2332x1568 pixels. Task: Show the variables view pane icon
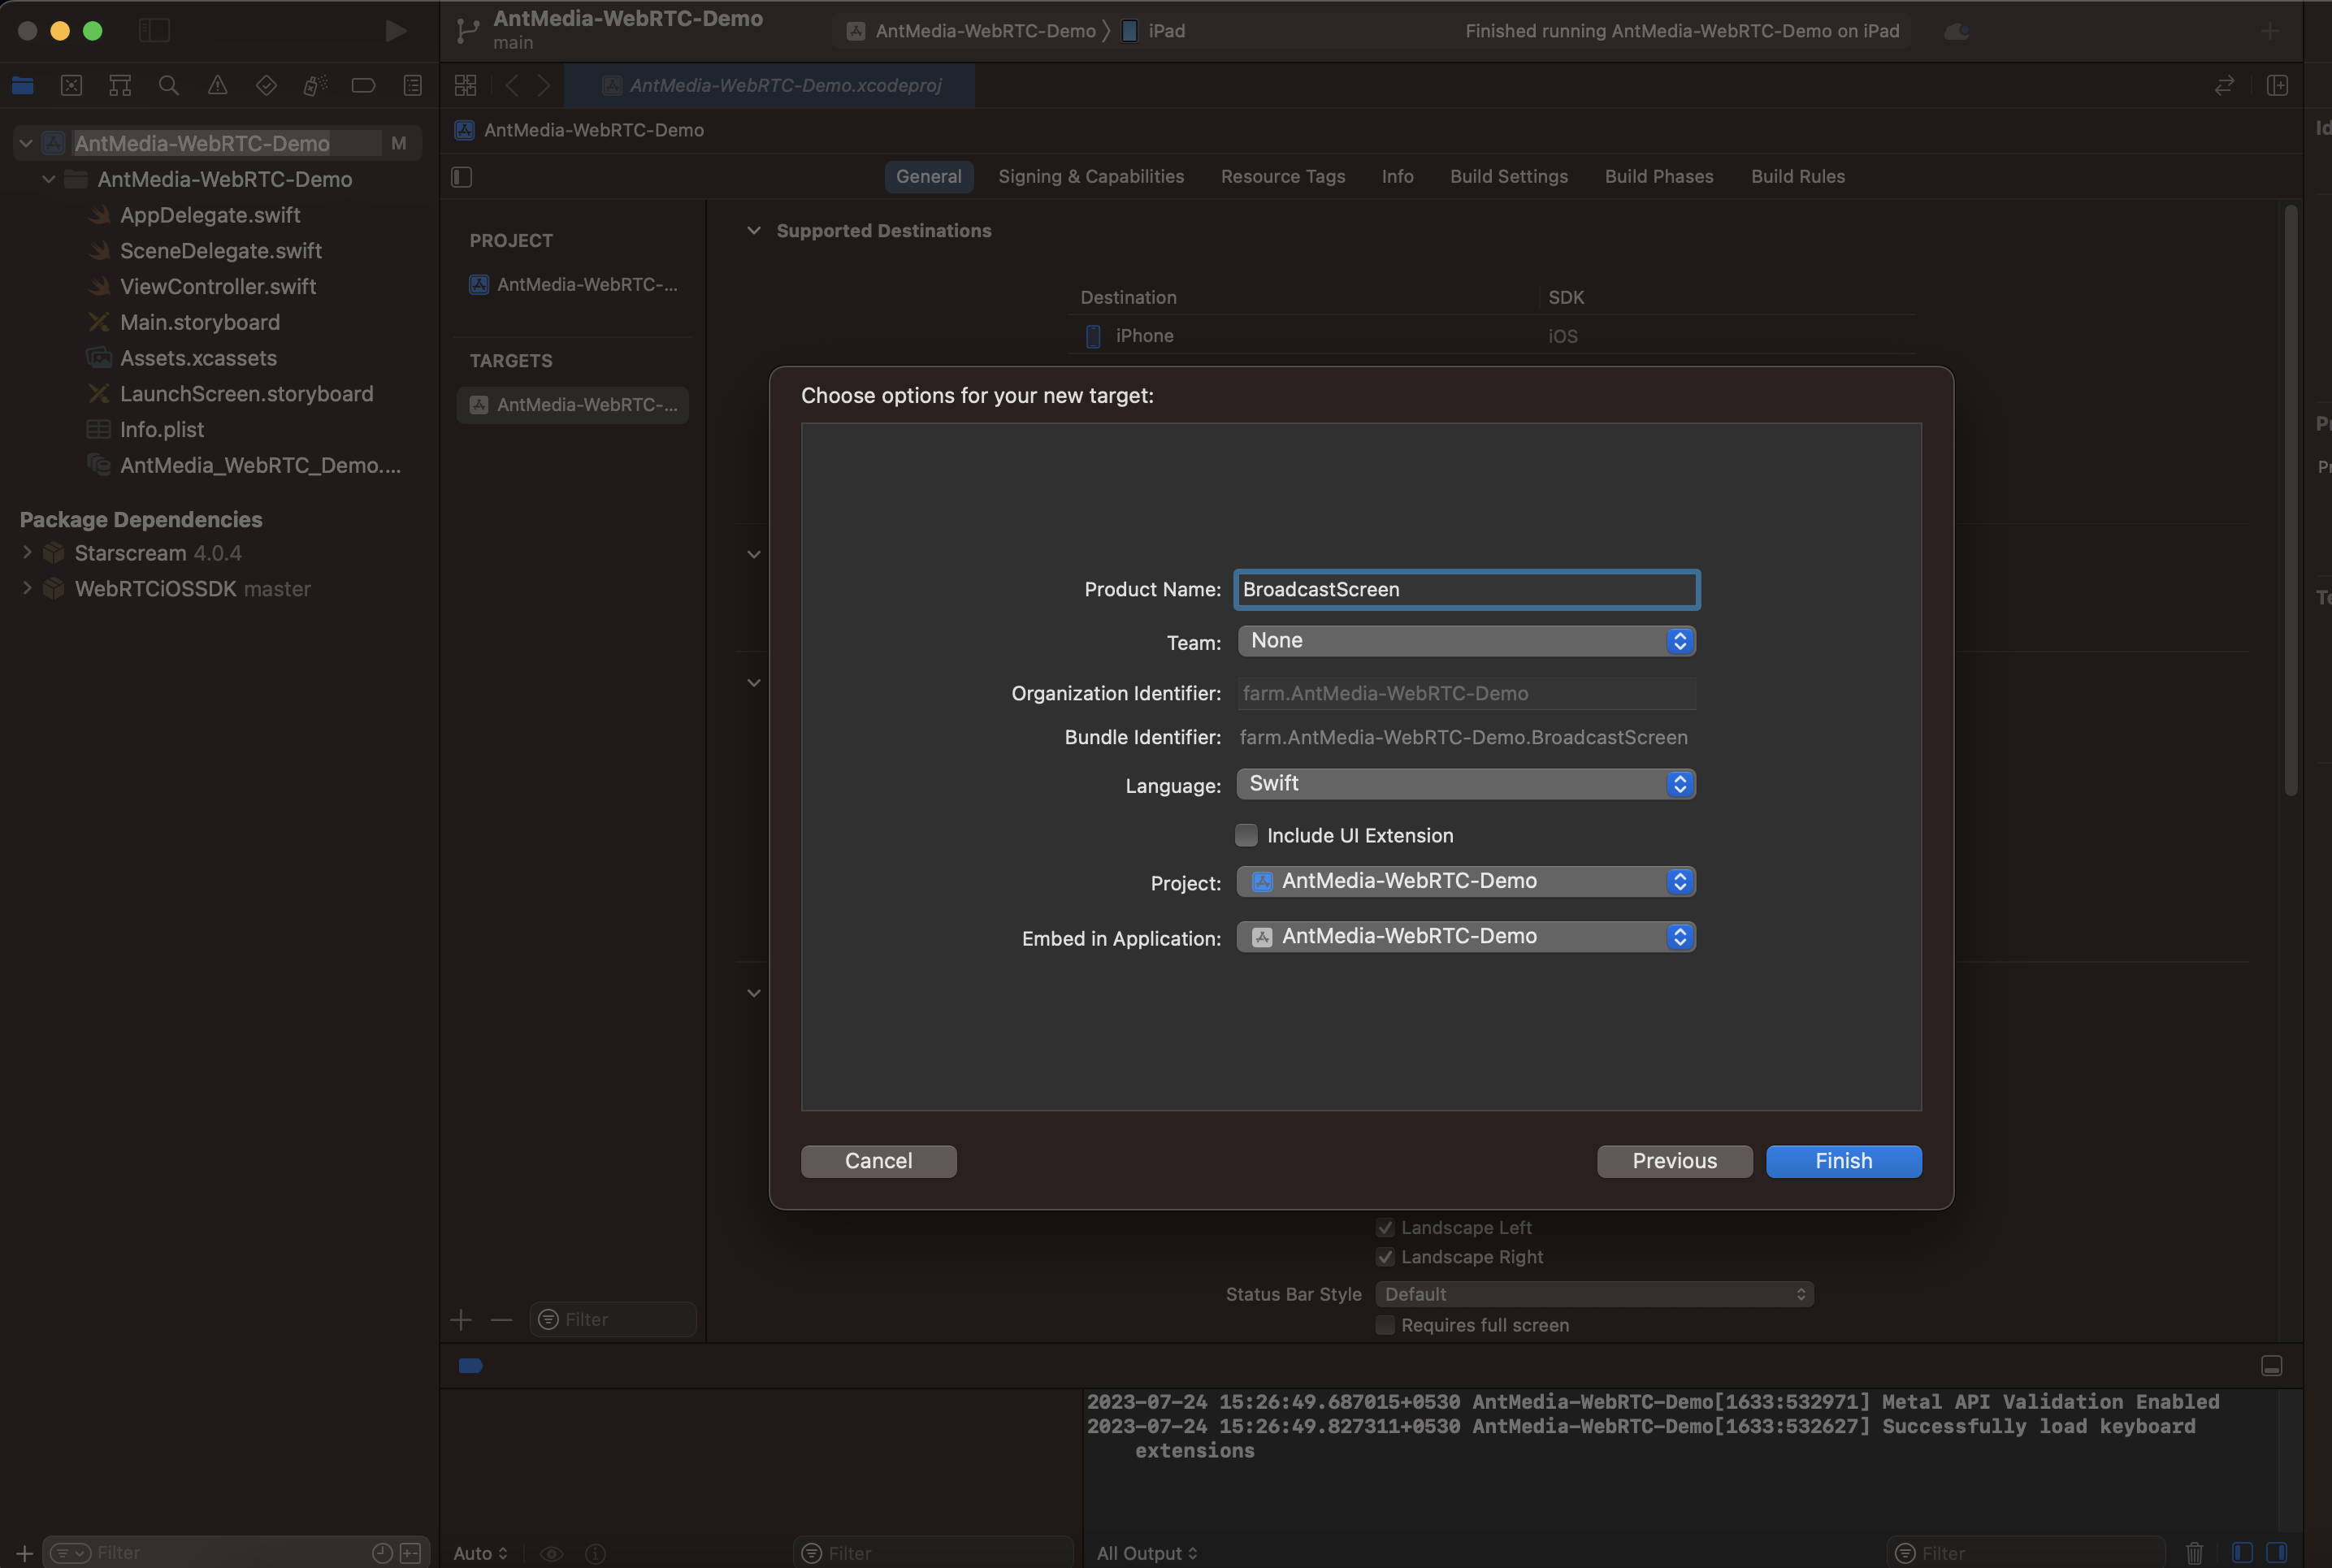[2243, 1553]
